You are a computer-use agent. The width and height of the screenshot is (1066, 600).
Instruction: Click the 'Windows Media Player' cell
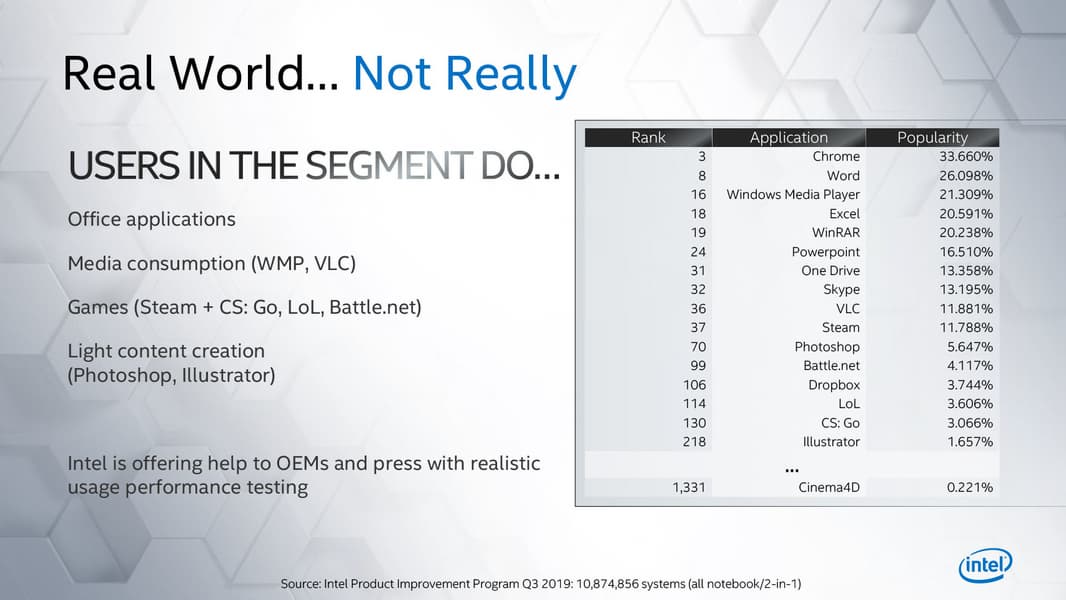pos(793,194)
